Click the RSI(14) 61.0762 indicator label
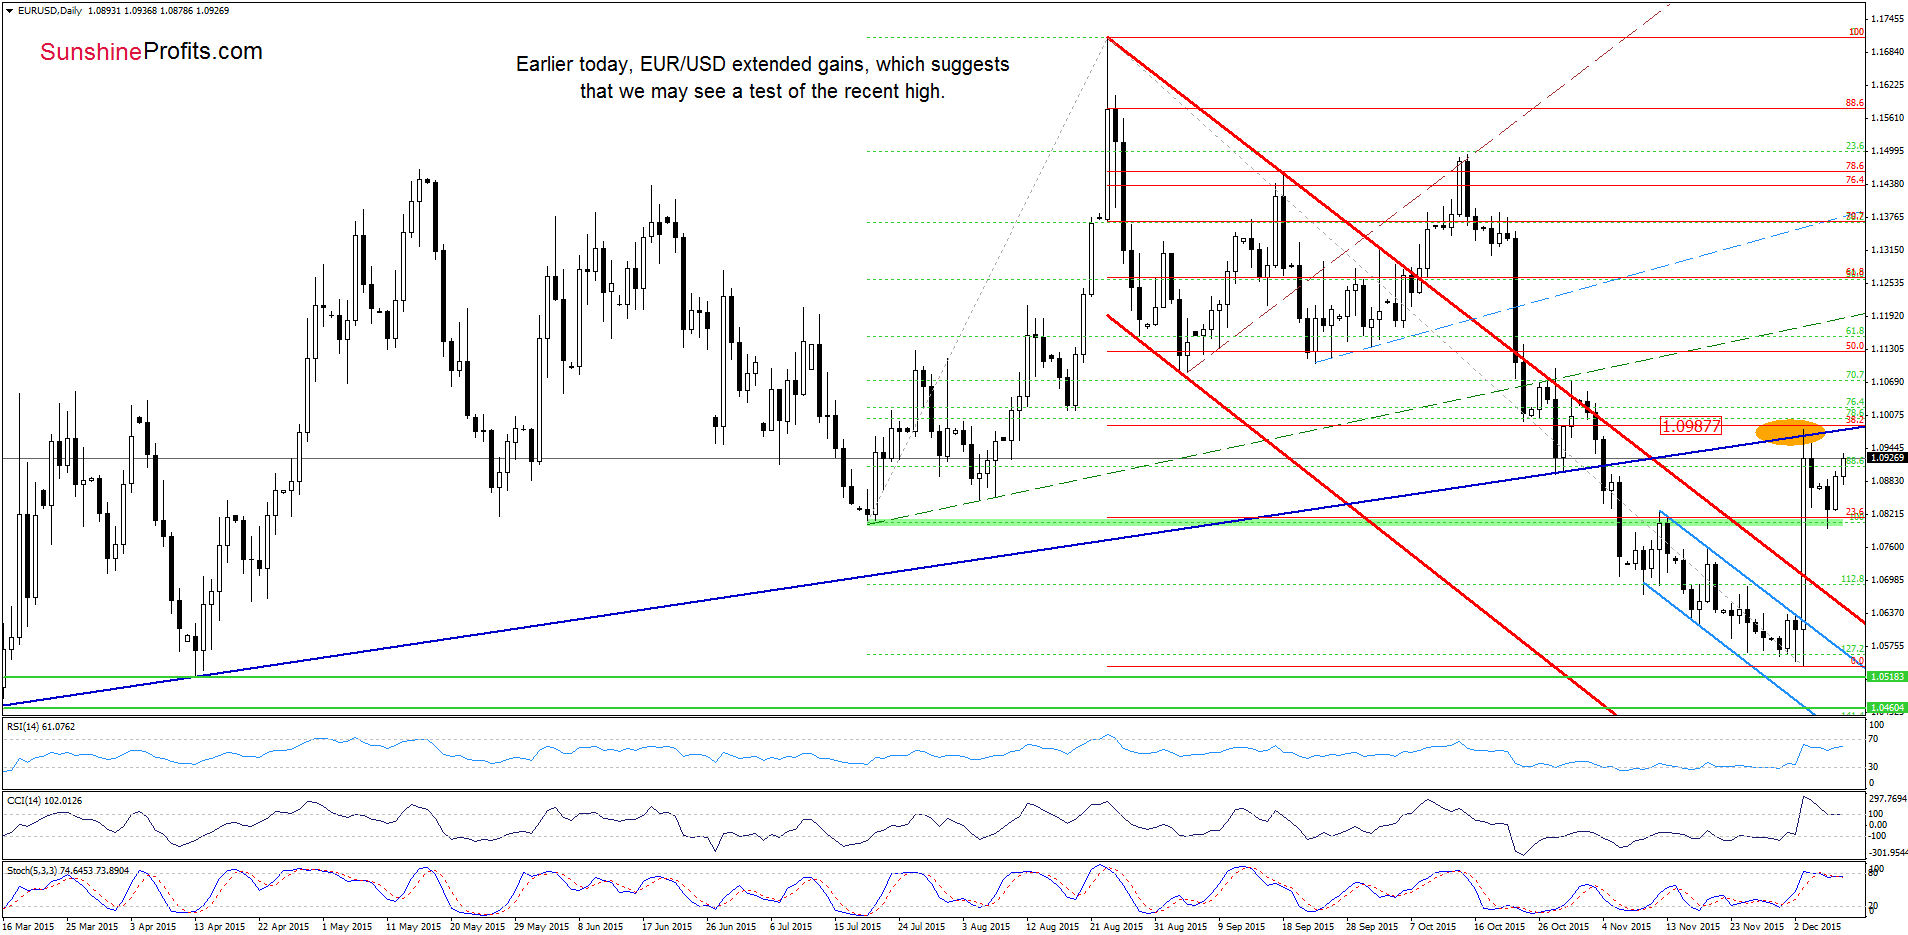The height and width of the screenshot is (935, 1908). tap(41, 727)
